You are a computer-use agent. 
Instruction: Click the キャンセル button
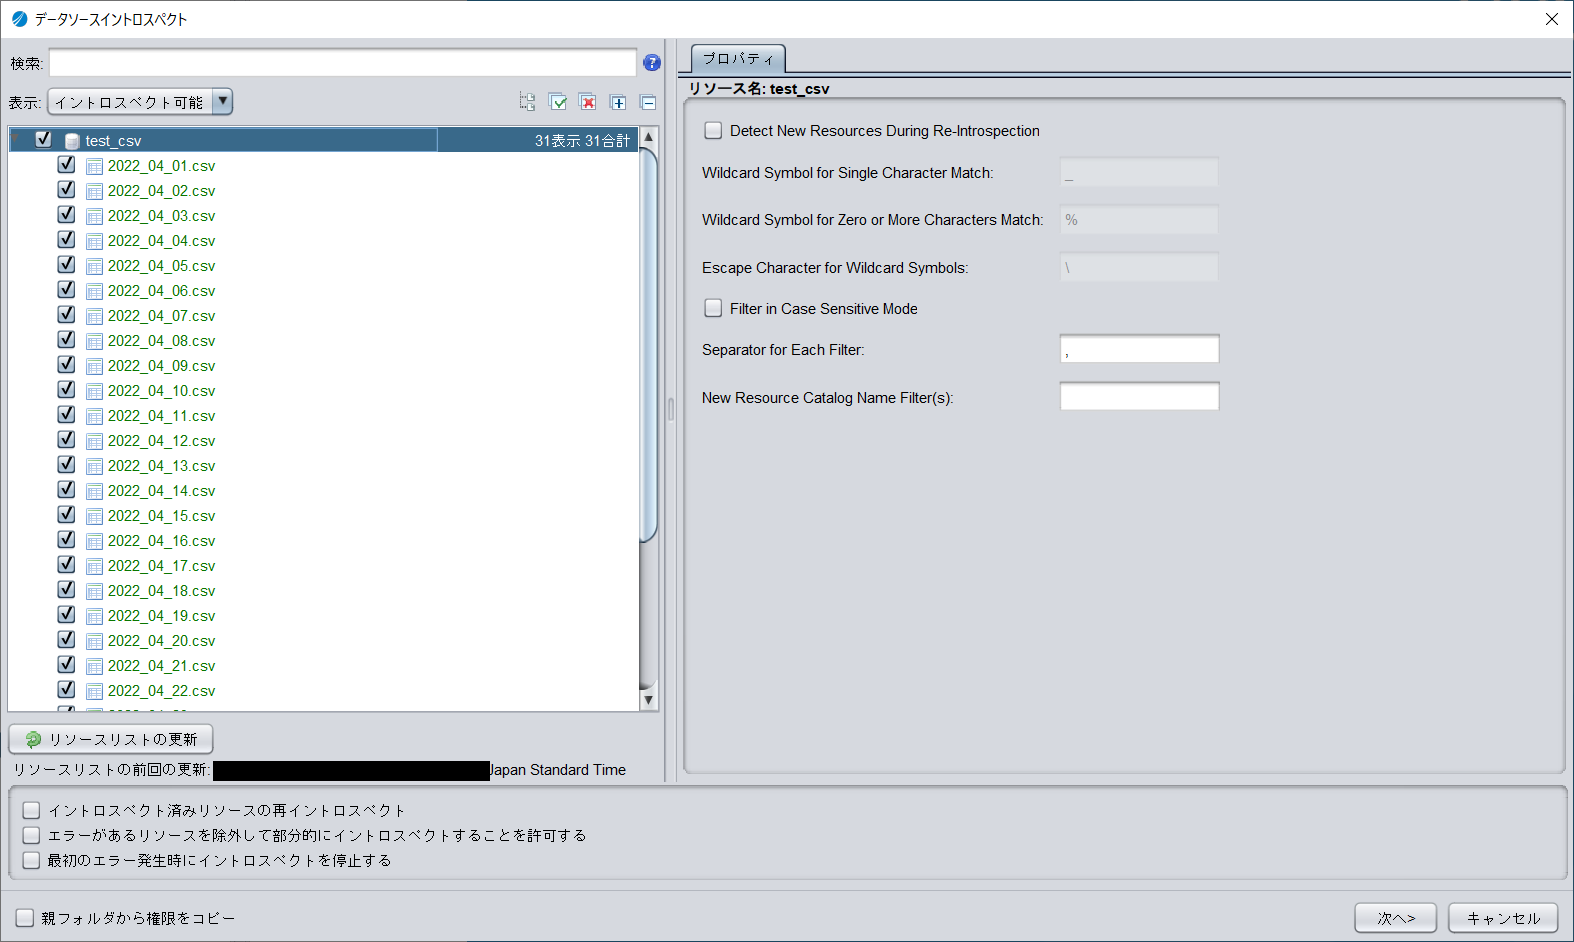pos(1503,918)
